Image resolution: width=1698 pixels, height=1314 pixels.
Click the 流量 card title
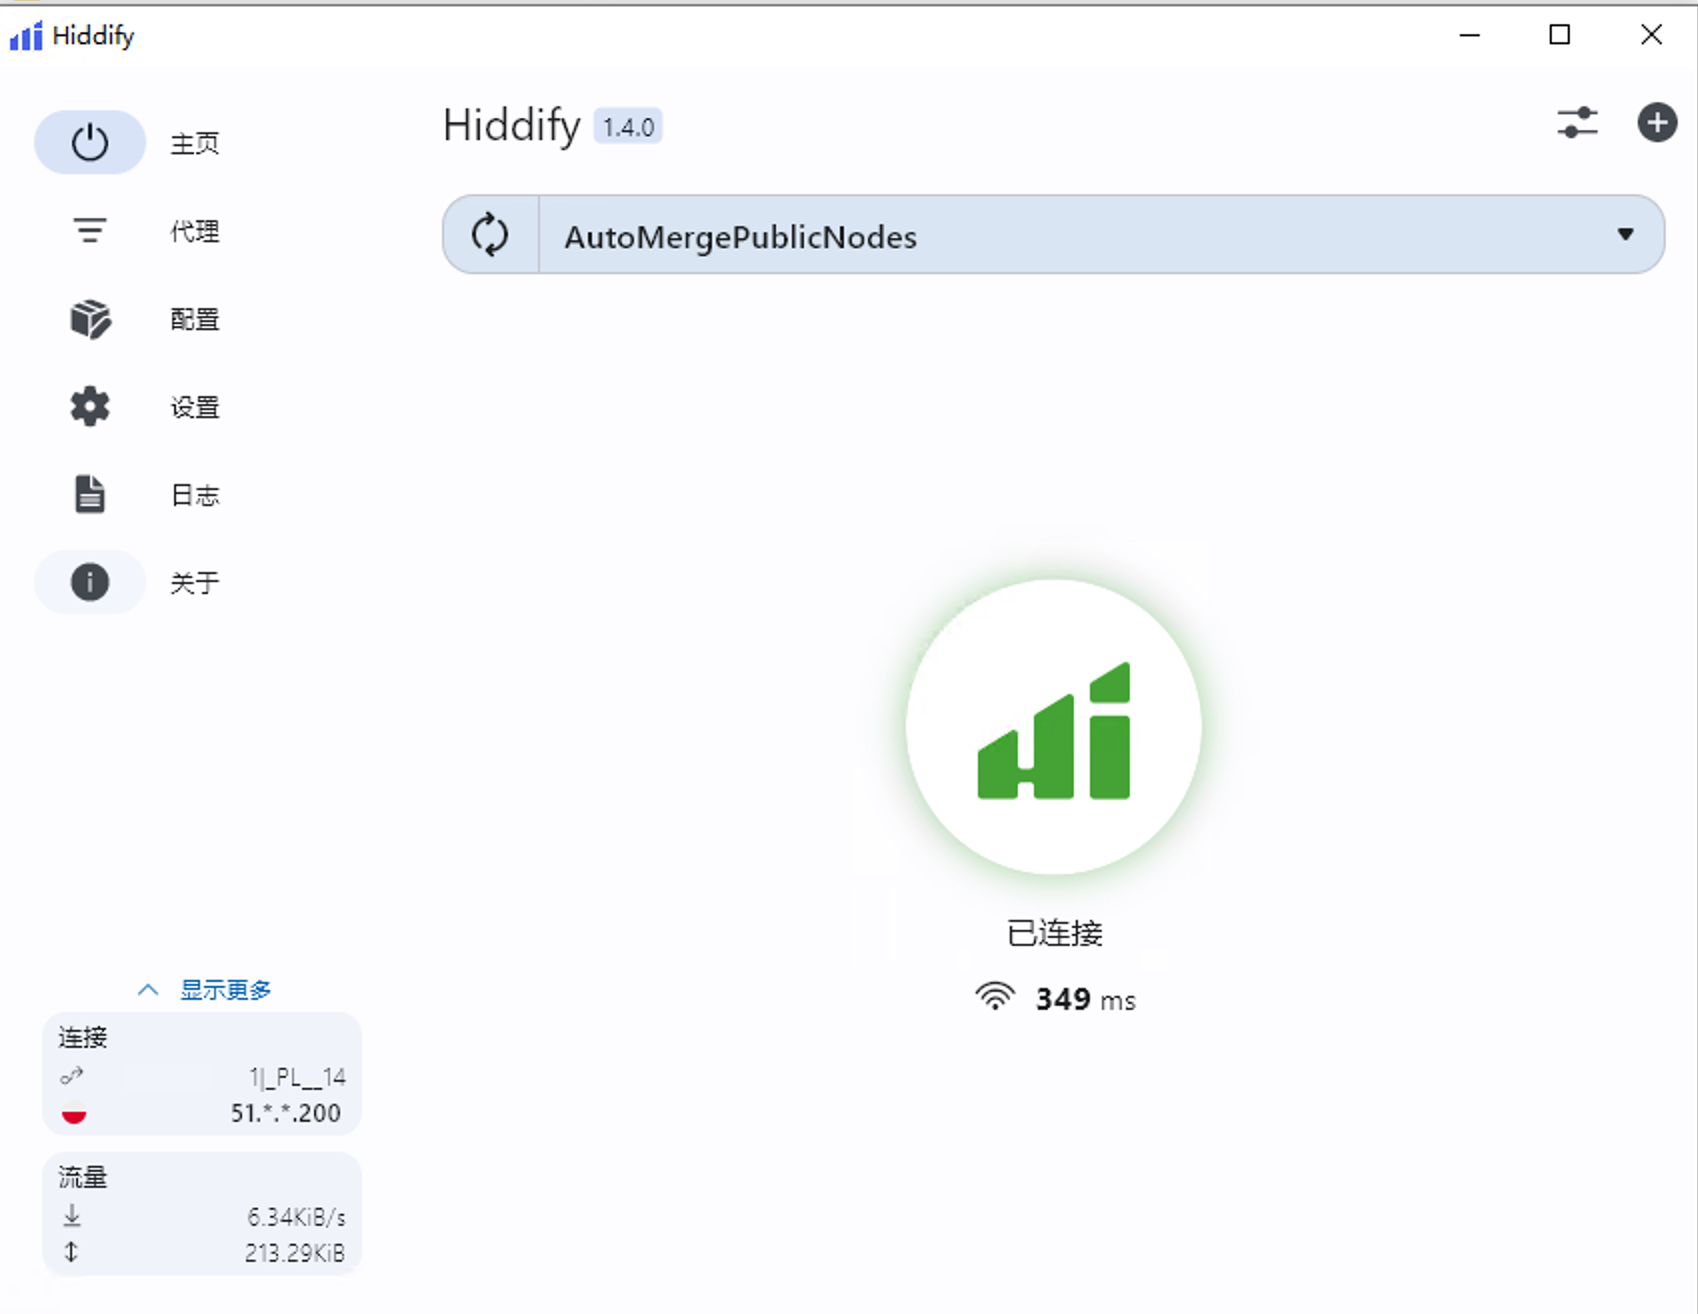83,1177
